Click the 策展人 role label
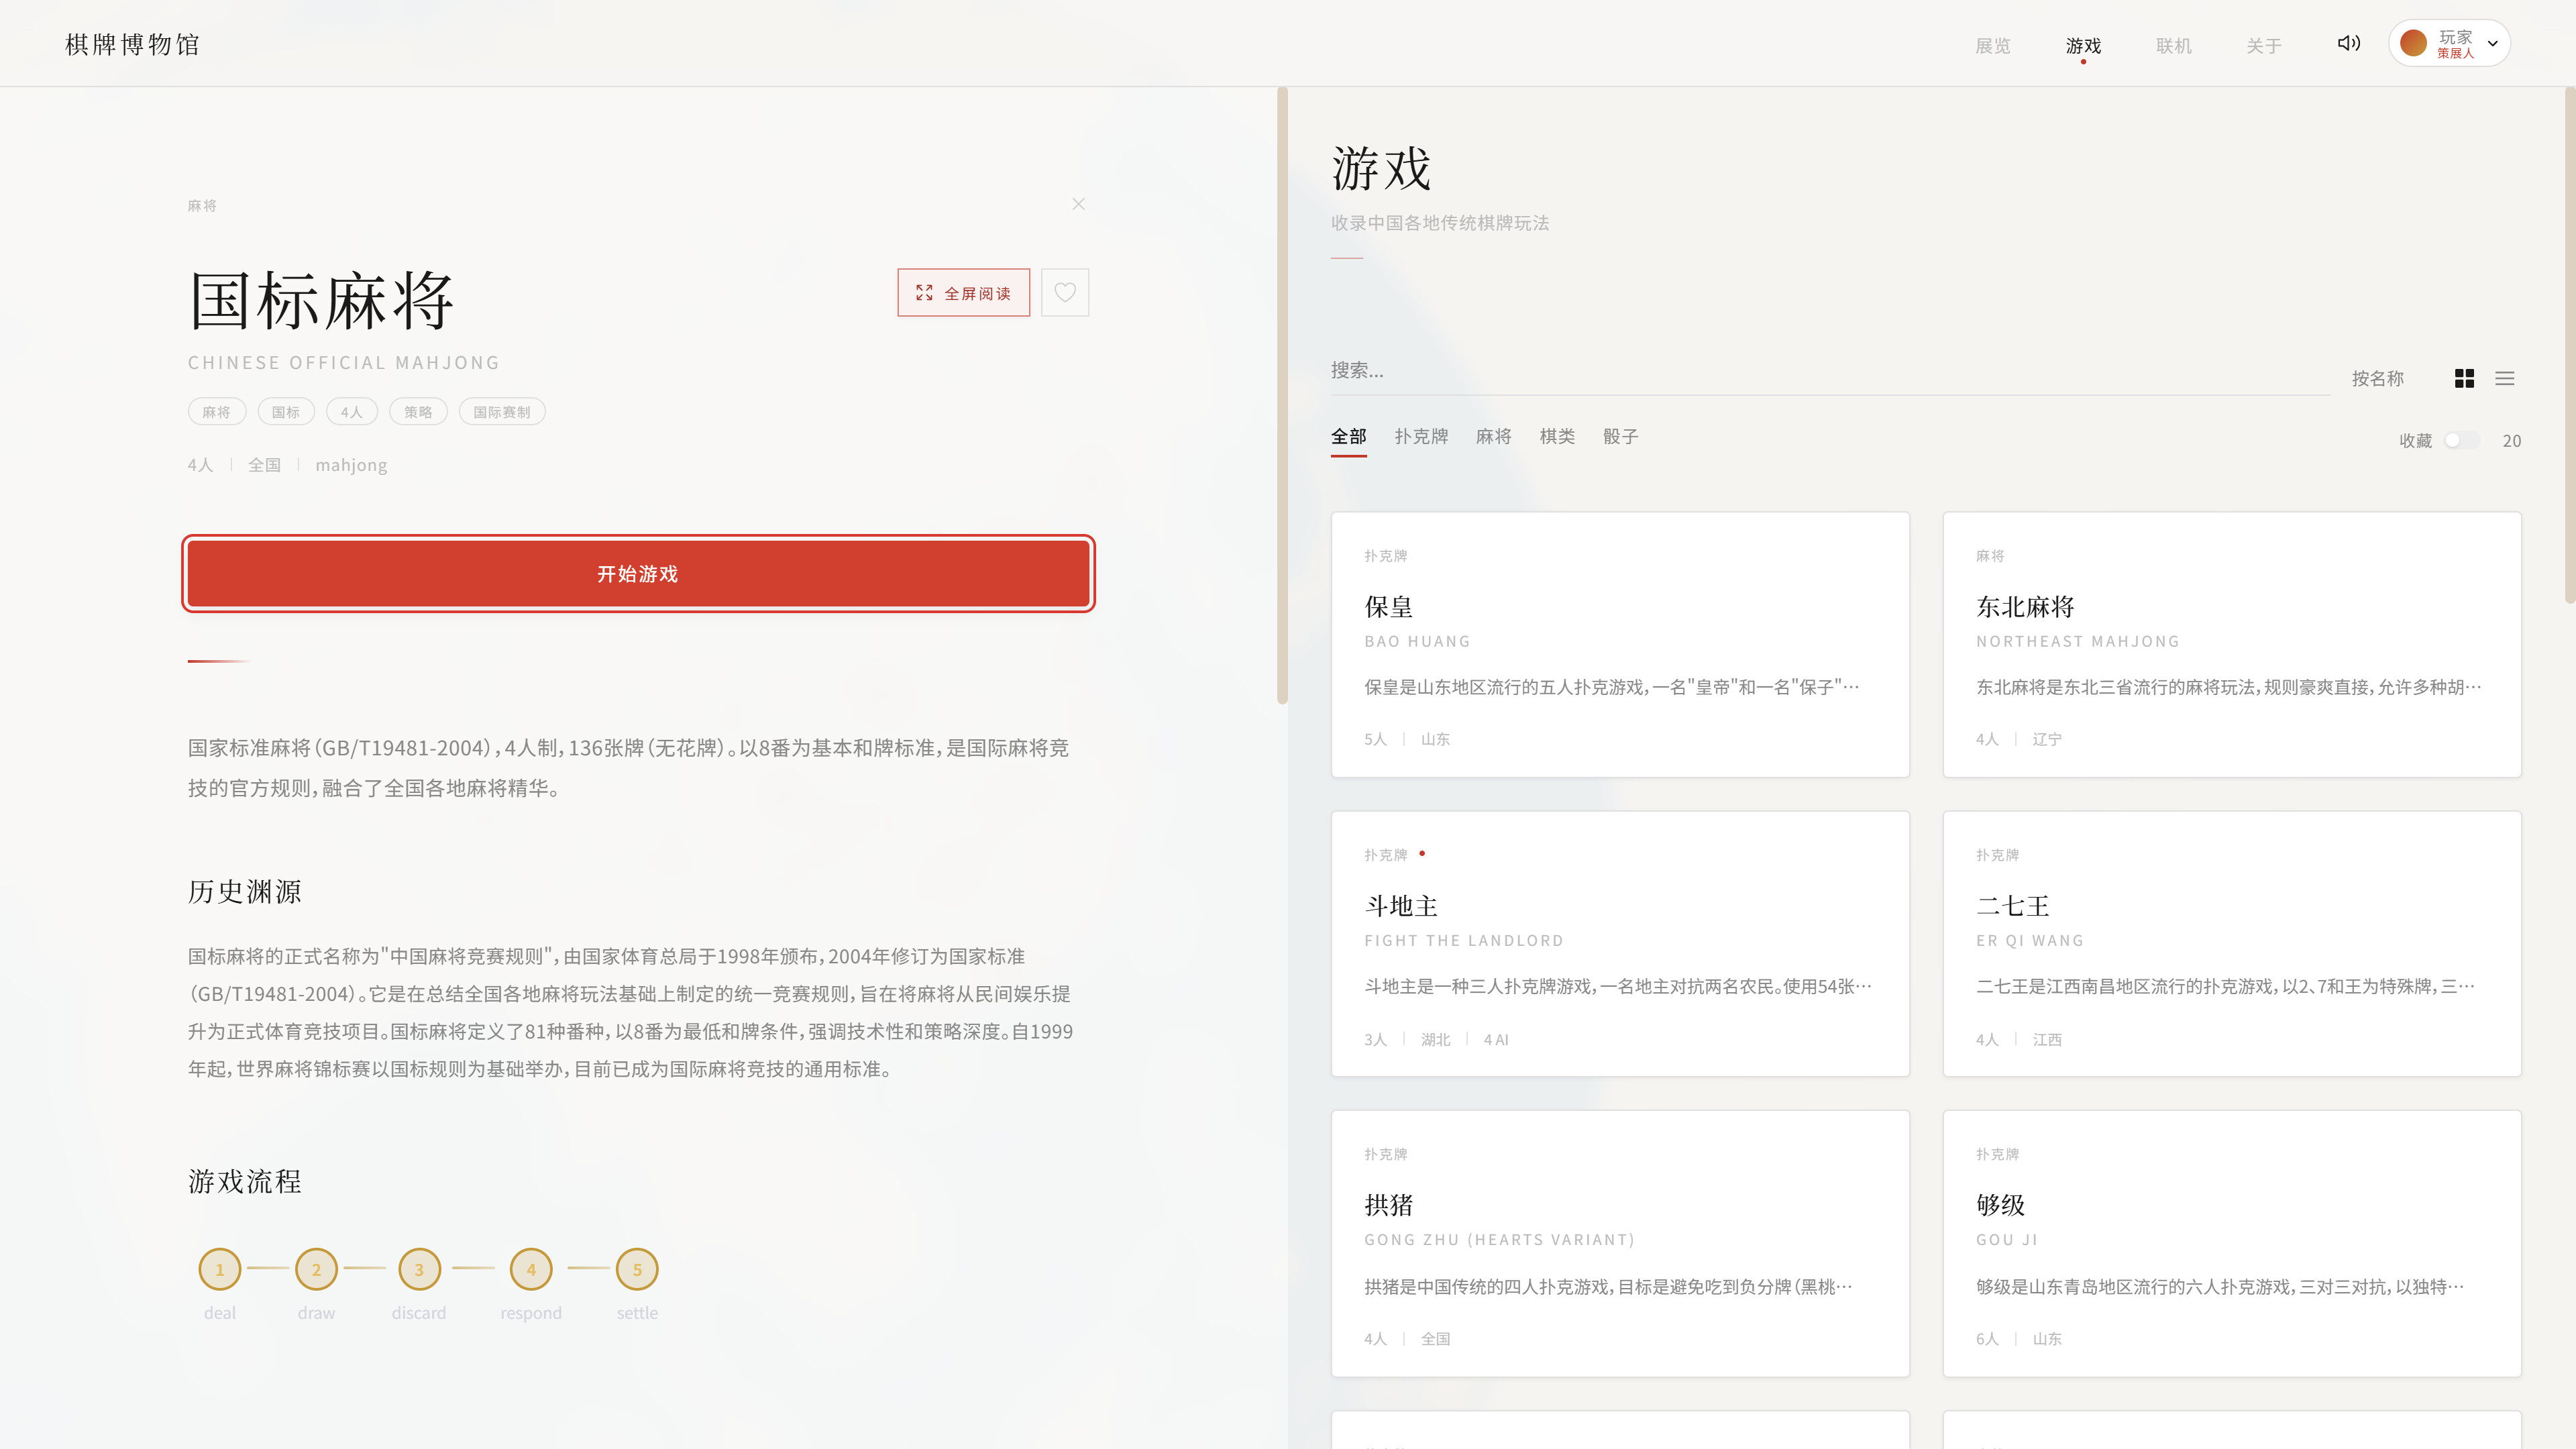Screen dimensions: 2576x1449 coord(2455,54)
